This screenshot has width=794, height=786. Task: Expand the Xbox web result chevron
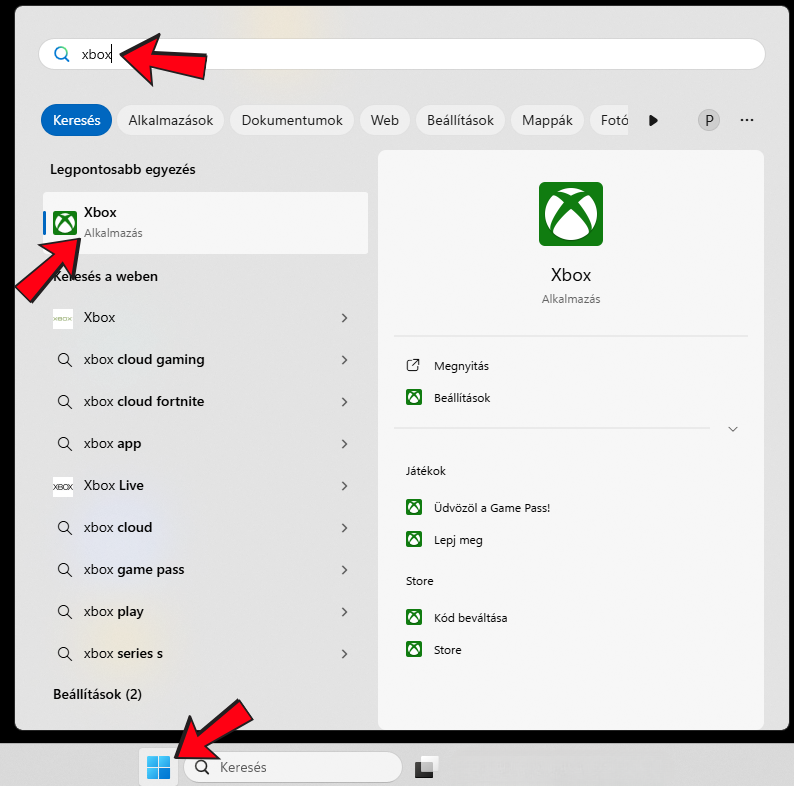(x=344, y=318)
